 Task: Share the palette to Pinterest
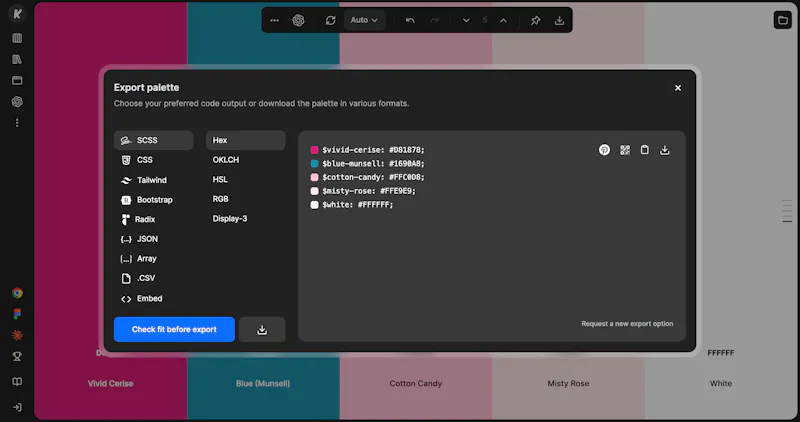tap(604, 150)
